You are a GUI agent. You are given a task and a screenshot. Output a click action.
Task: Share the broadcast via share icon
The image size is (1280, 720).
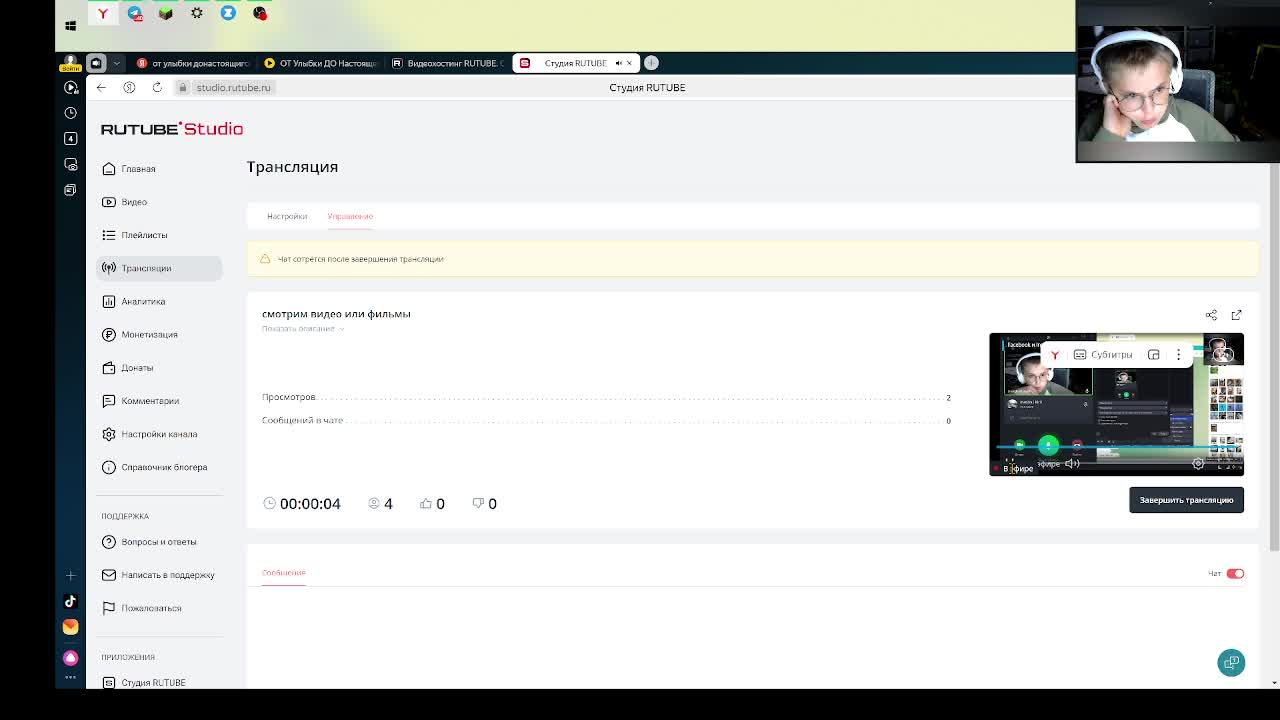pyautogui.click(x=1211, y=315)
